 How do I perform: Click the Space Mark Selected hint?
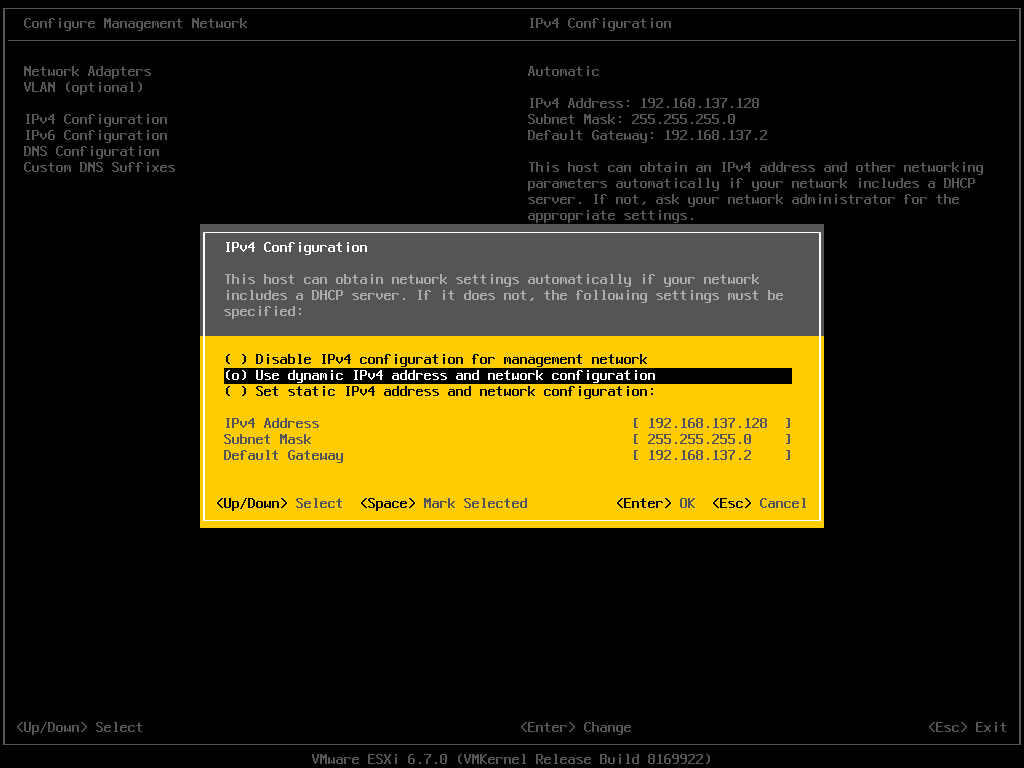(x=443, y=504)
